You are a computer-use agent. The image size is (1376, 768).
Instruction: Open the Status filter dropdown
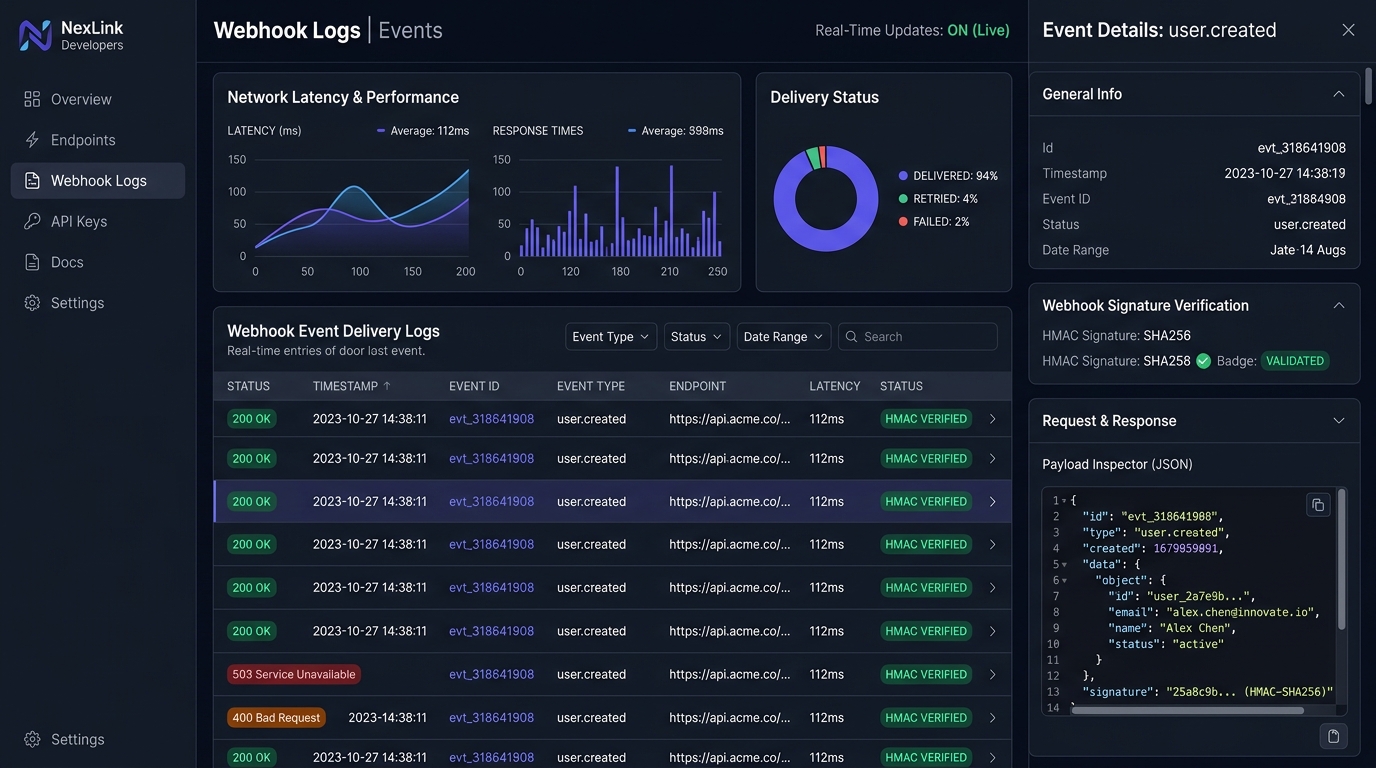coord(697,337)
